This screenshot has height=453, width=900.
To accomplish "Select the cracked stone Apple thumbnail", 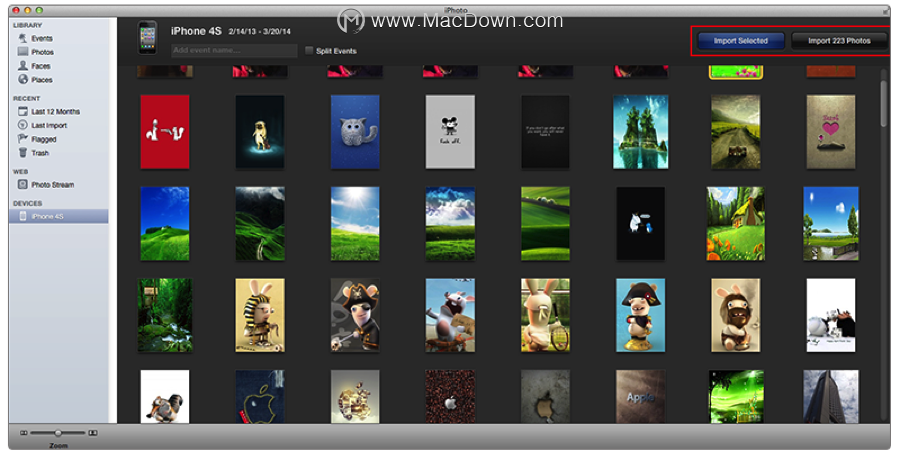I will (x=545, y=397).
